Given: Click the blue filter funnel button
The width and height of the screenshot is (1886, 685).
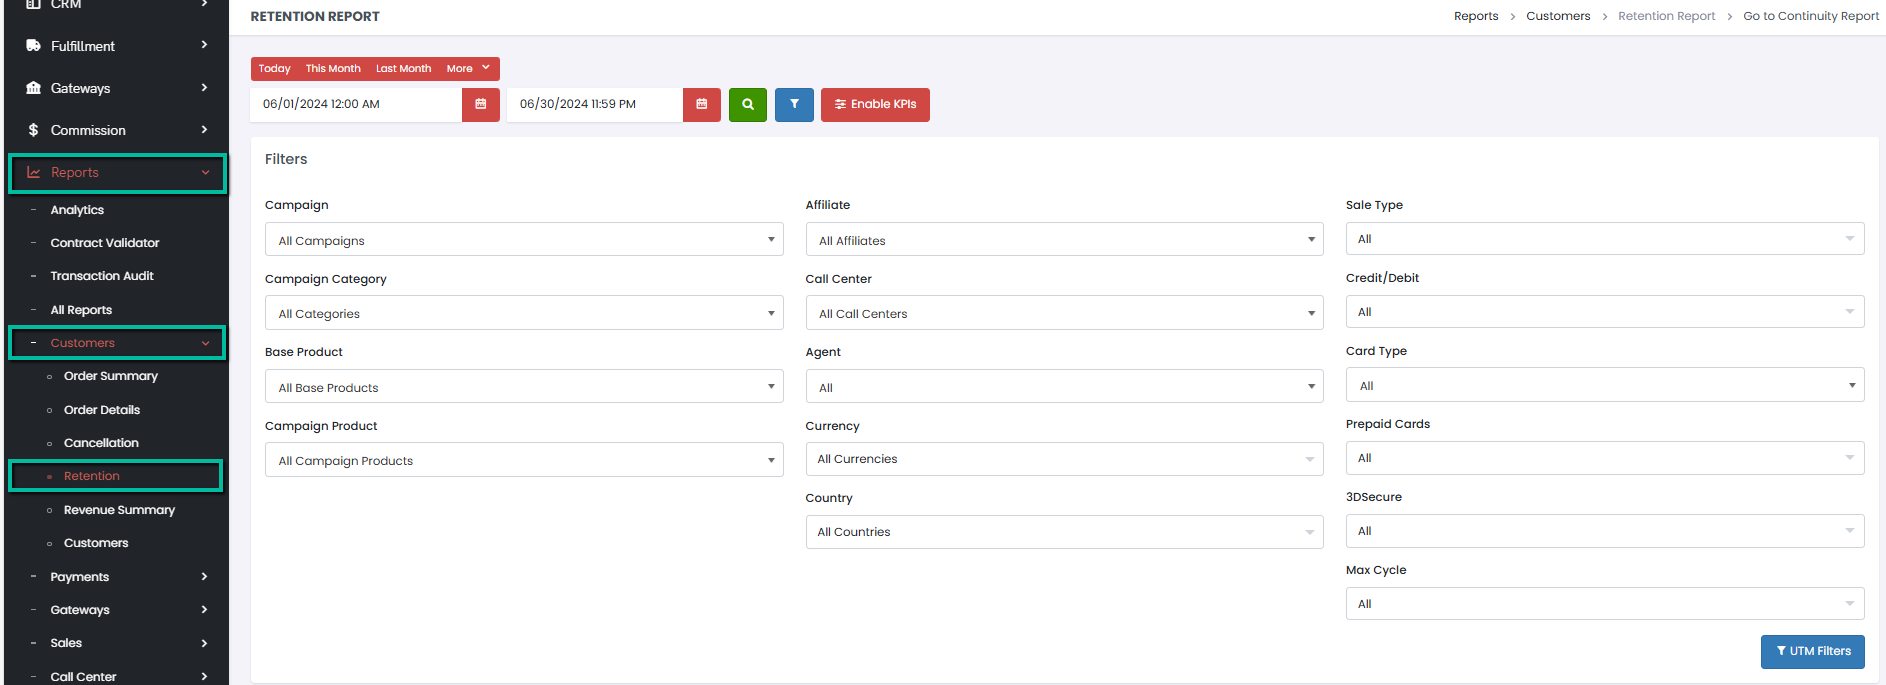Looking at the screenshot, I should 794,104.
